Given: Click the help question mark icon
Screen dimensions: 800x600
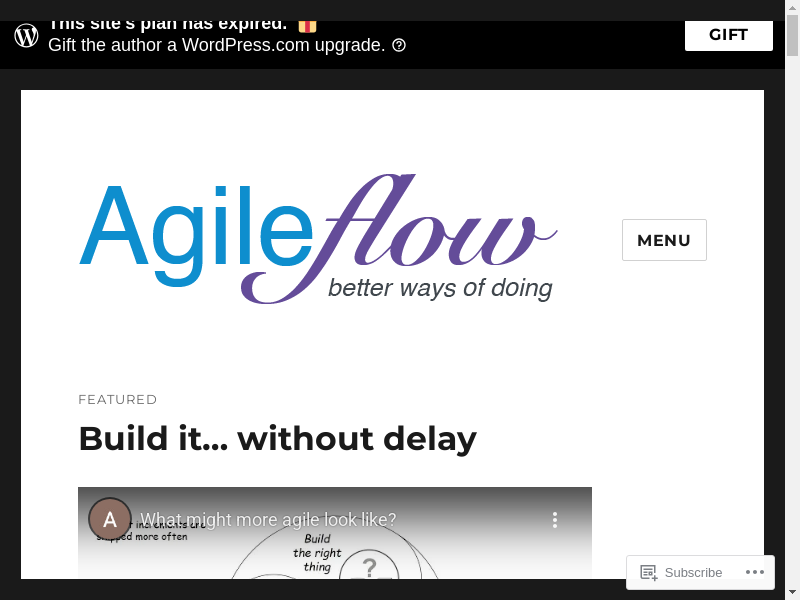Looking at the screenshot, I should click(399, 45).
